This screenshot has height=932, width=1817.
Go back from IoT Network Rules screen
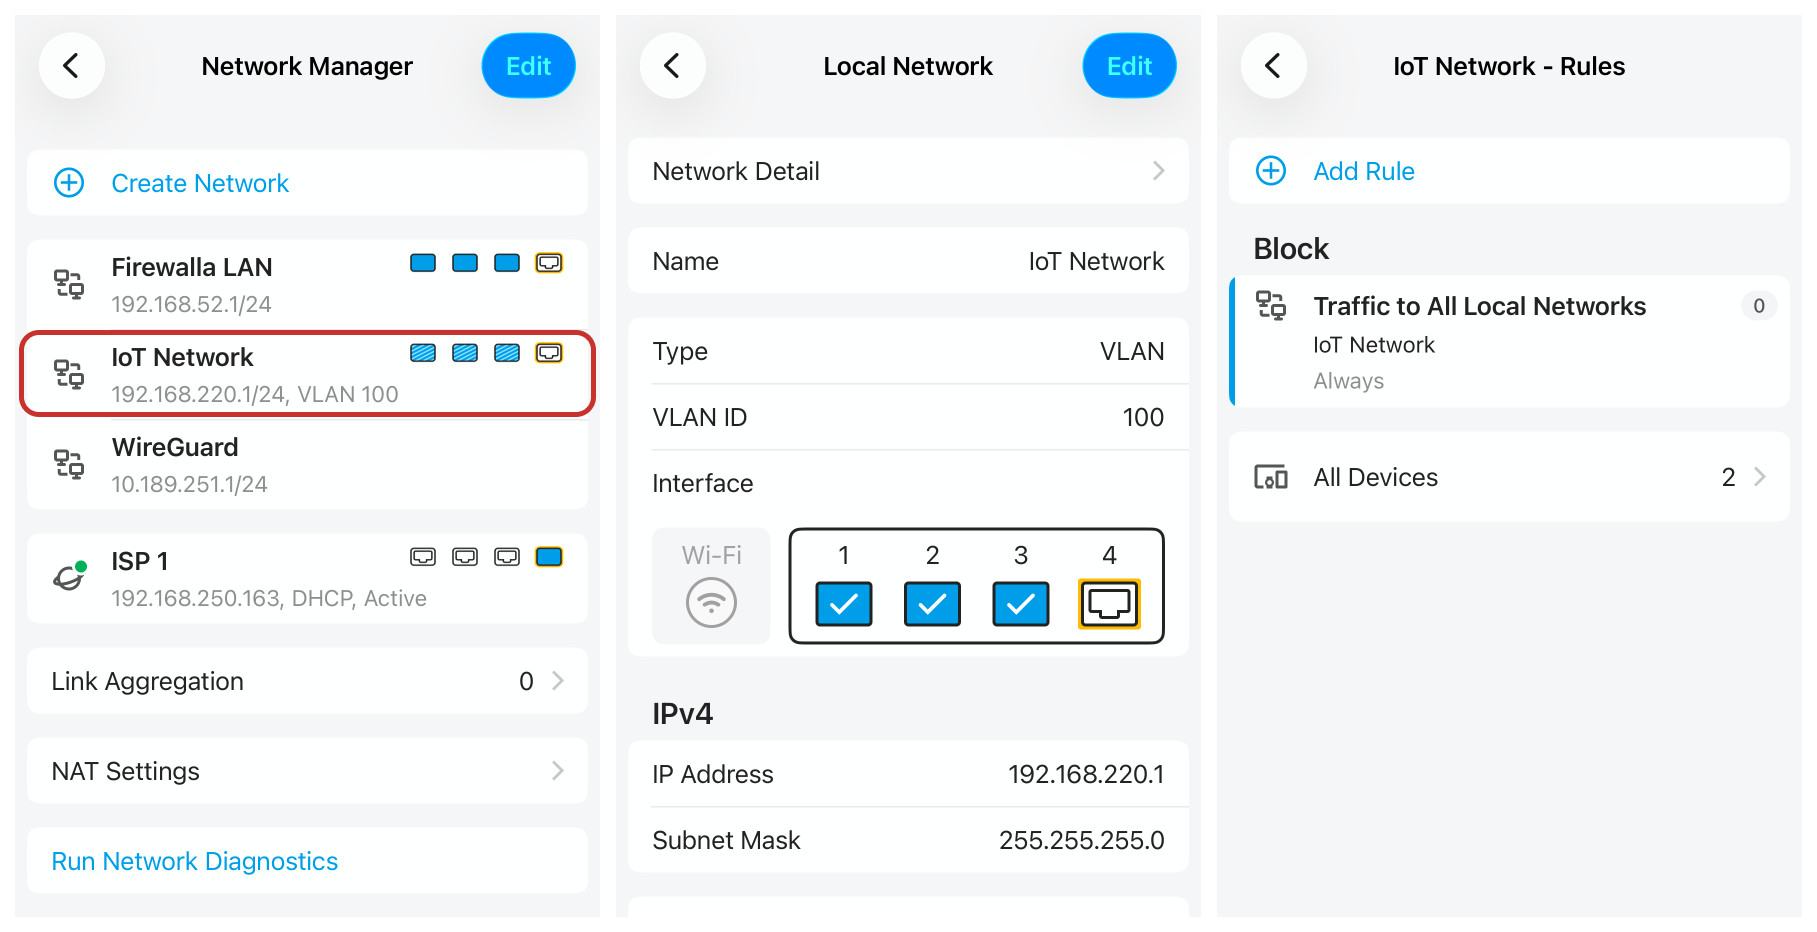click(x=1273, y=66)
